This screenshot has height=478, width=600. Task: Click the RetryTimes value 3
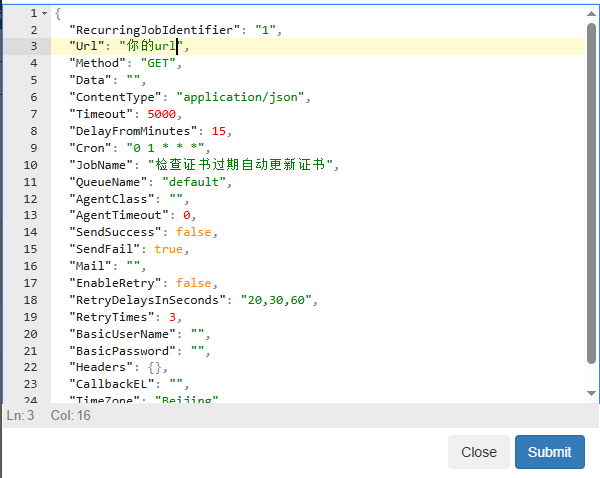(172, 317)
